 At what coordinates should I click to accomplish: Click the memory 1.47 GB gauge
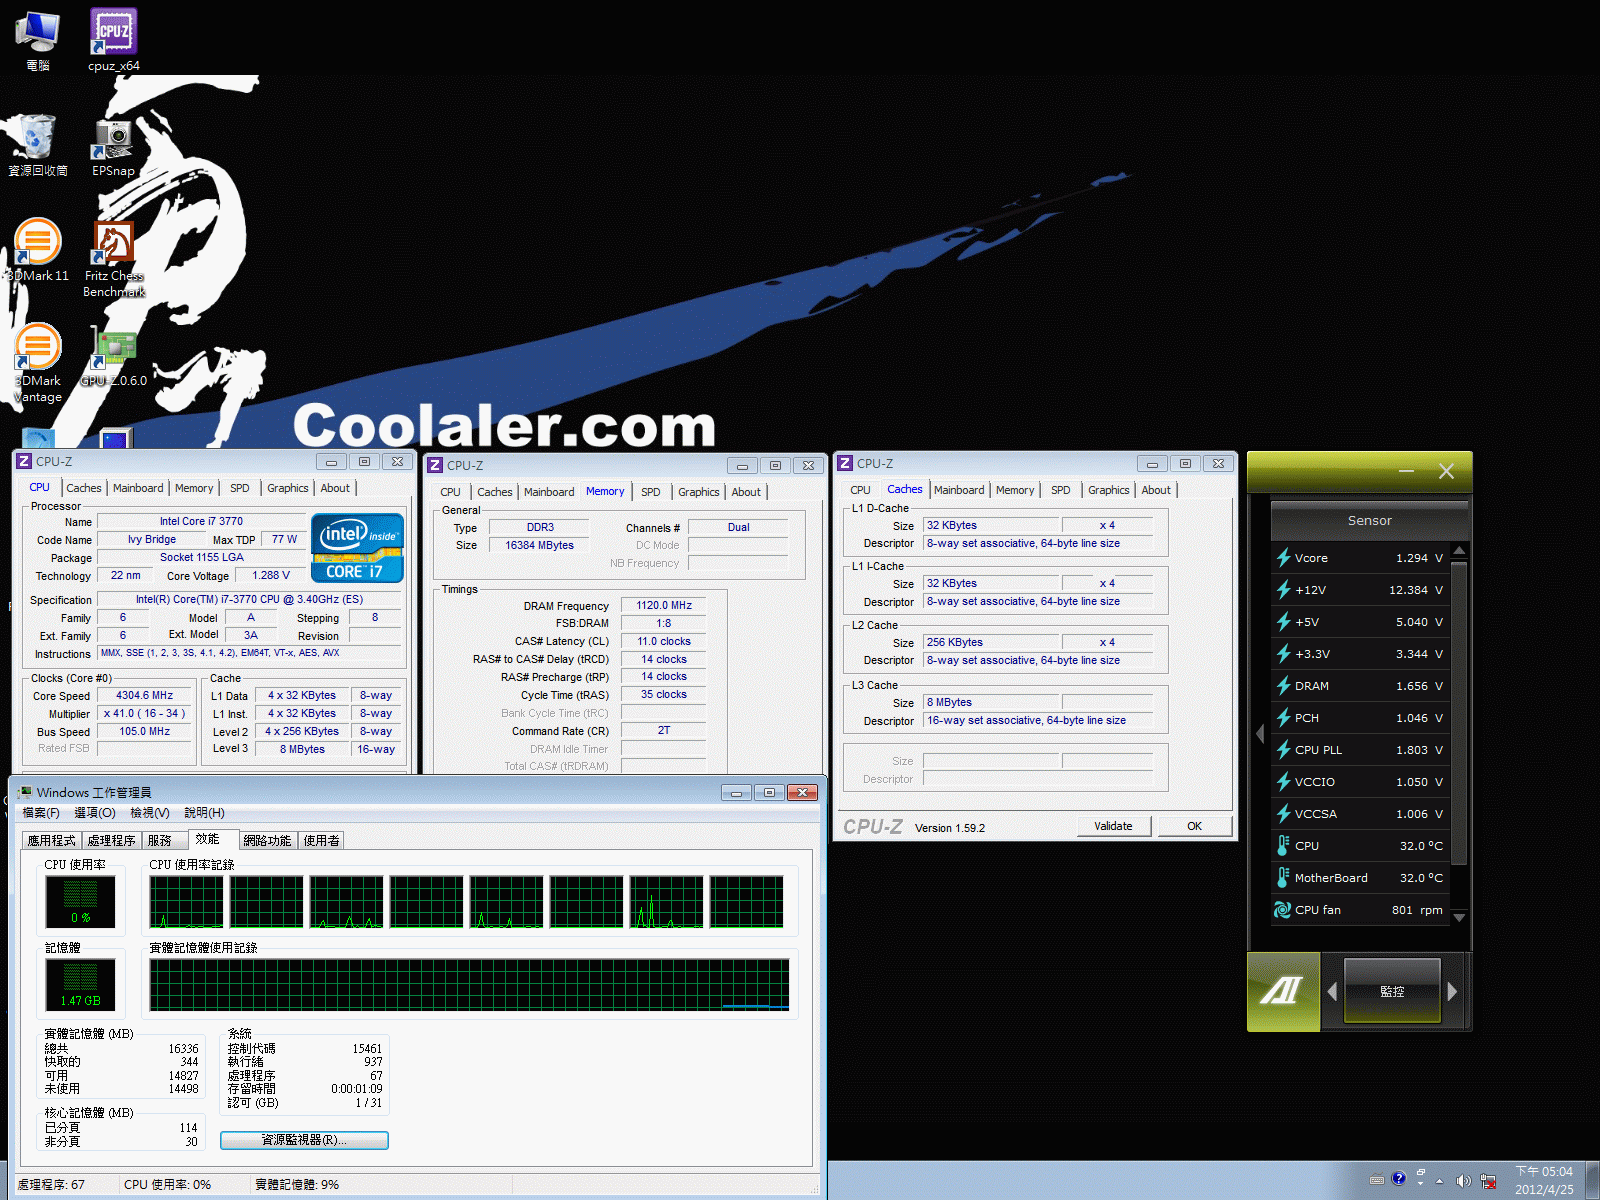(x=80, y=985)
